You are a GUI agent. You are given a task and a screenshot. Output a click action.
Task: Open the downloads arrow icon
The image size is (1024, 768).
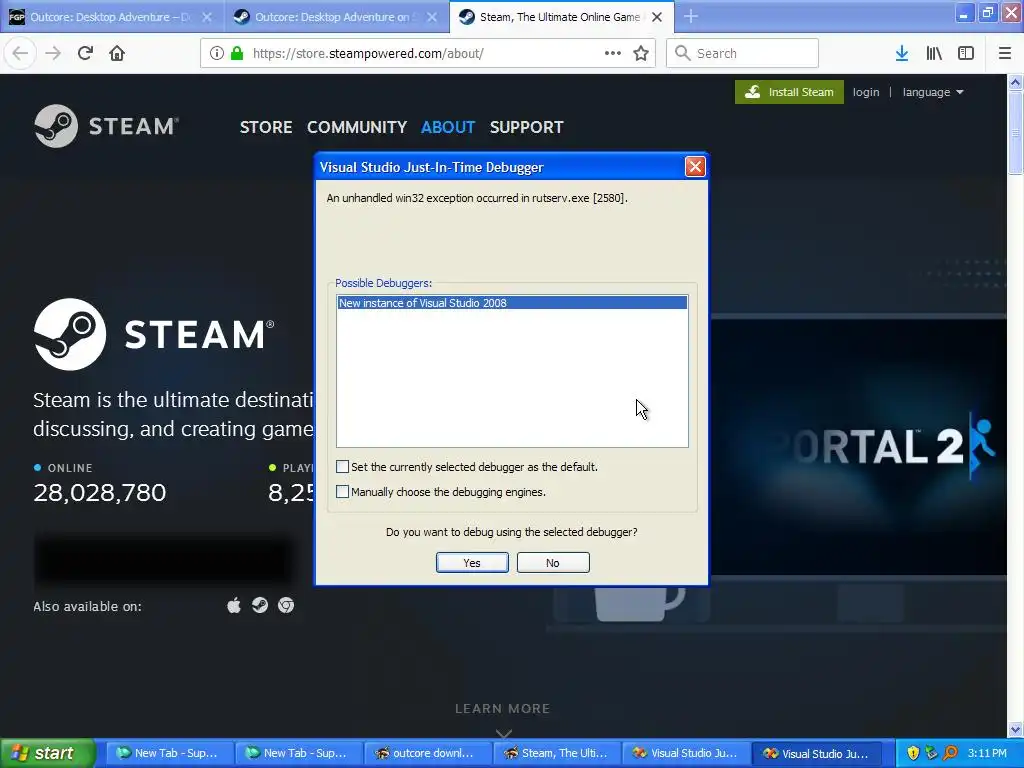pos(902,54)
